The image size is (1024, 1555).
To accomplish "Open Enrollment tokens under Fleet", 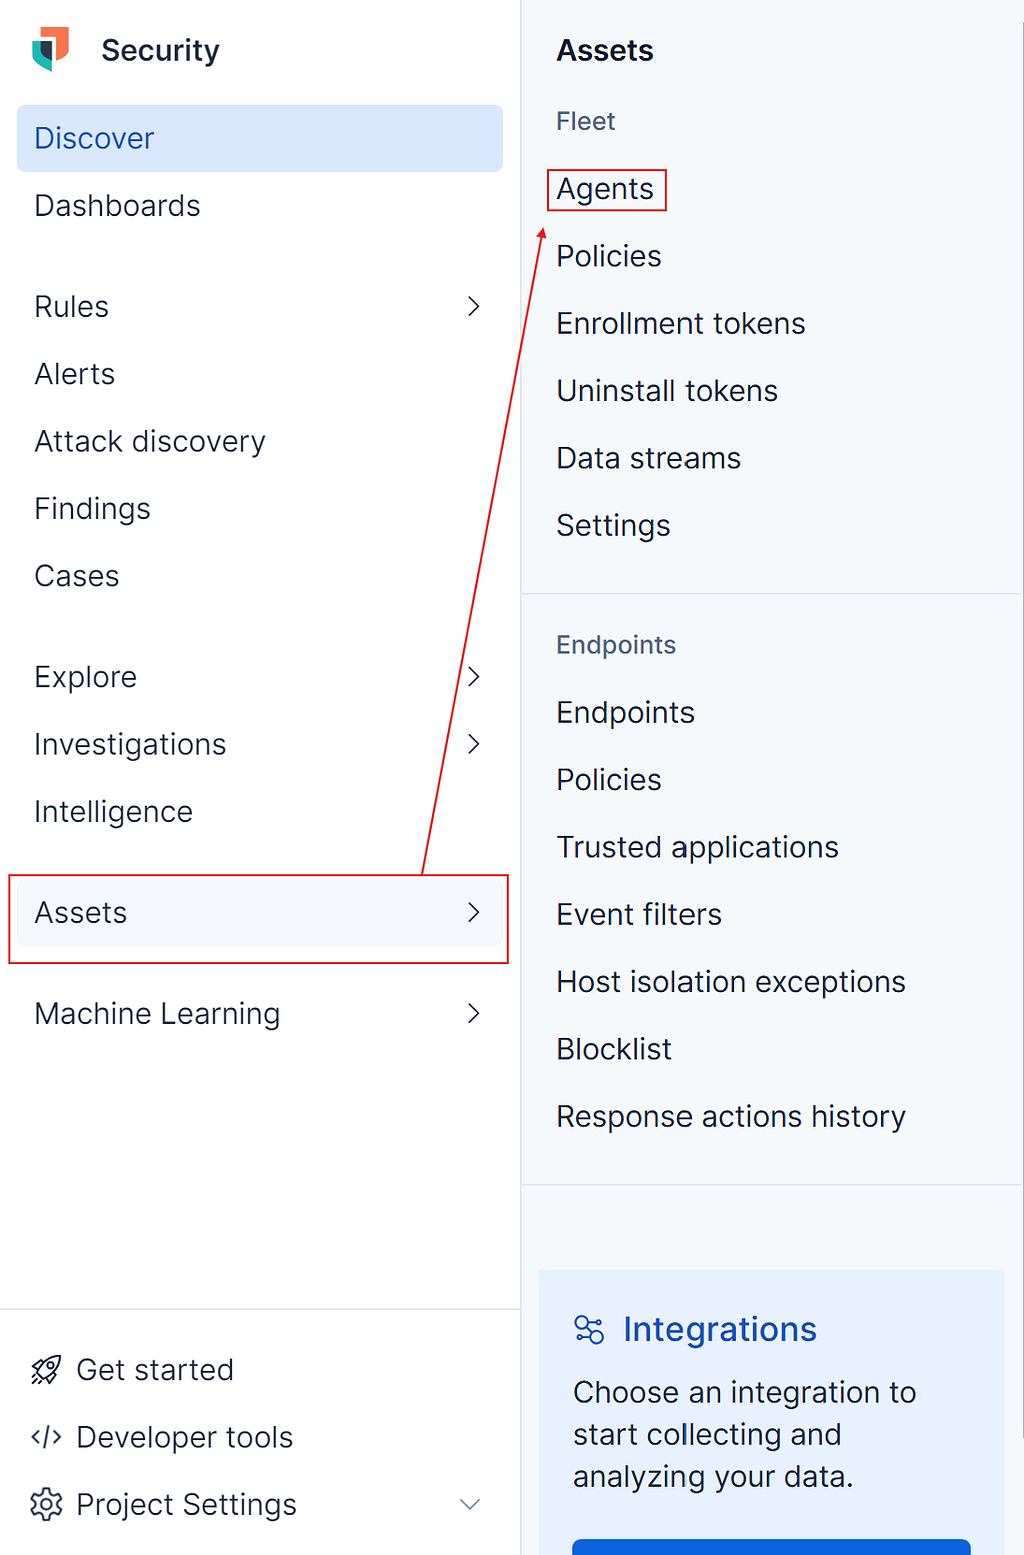I will tap(681, 324).
